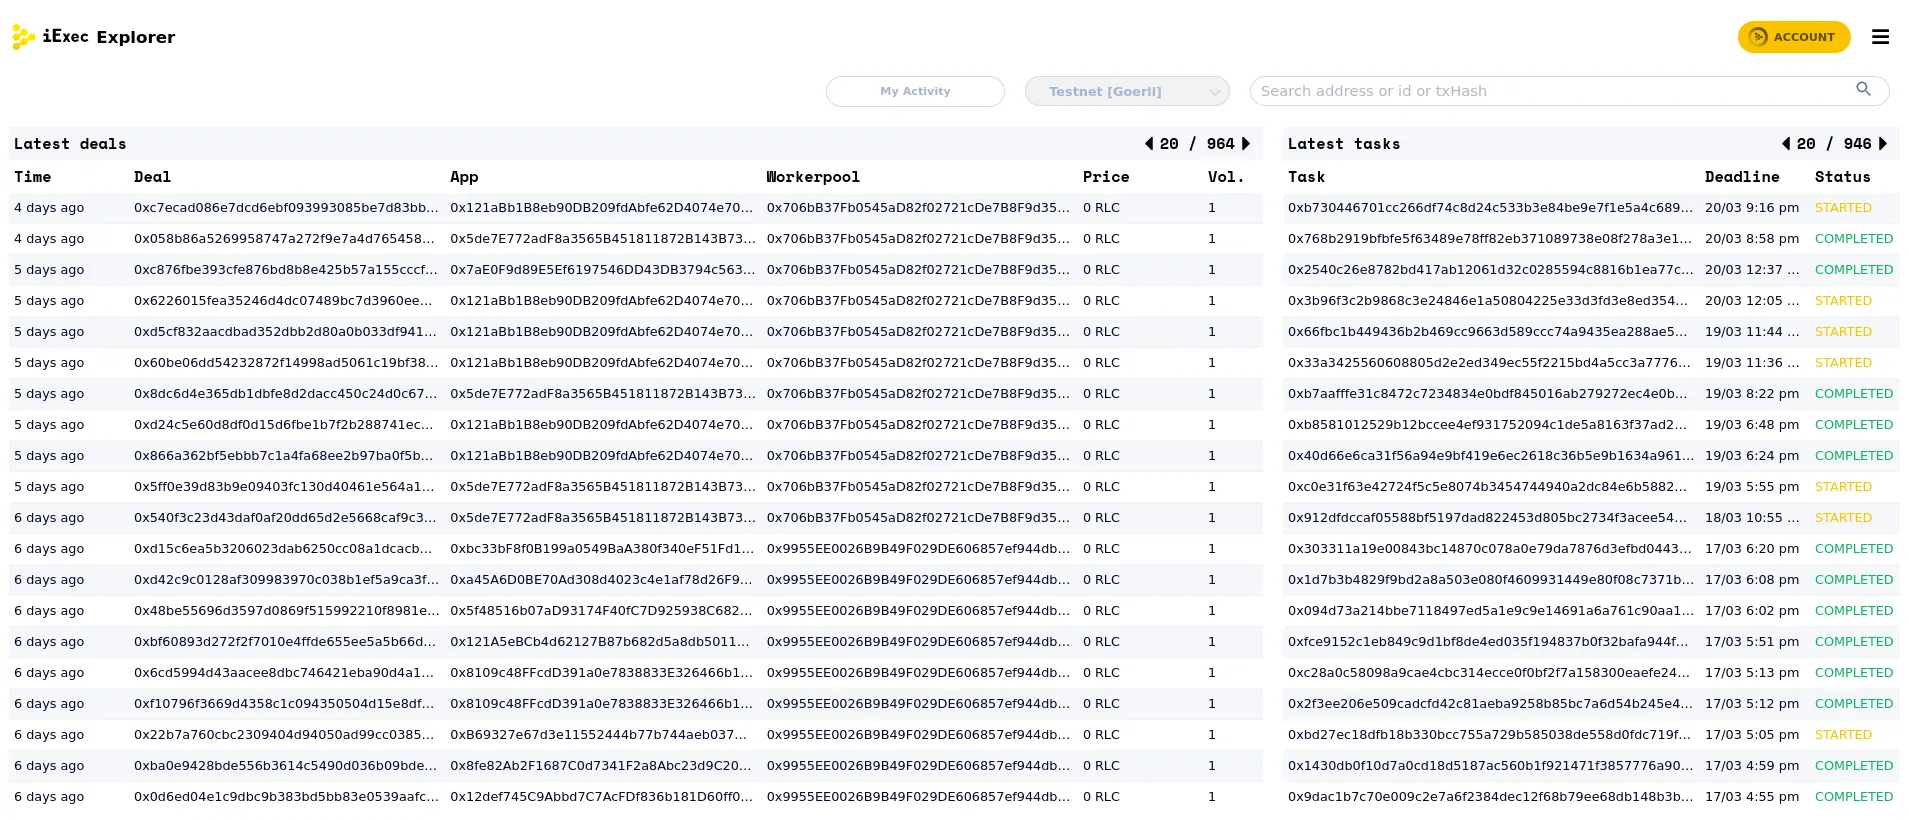1909x820 pixels.
Task: Open deal 0xc876fbe393cfe876bd8b8e425b57a155cccf
Action: (286, 270)
